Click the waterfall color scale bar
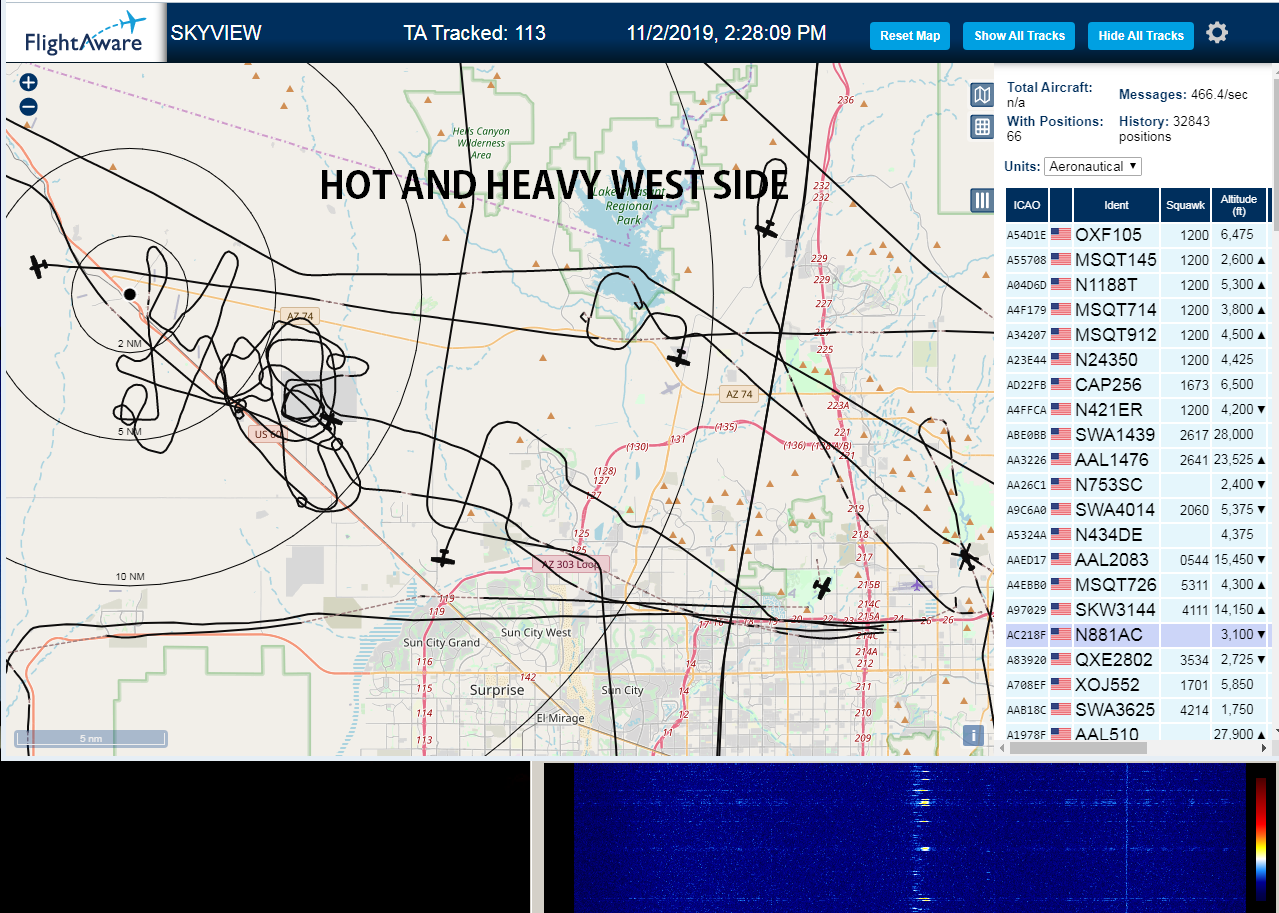Viewport: 1279px width, 913px height. tap(1261, 838)
